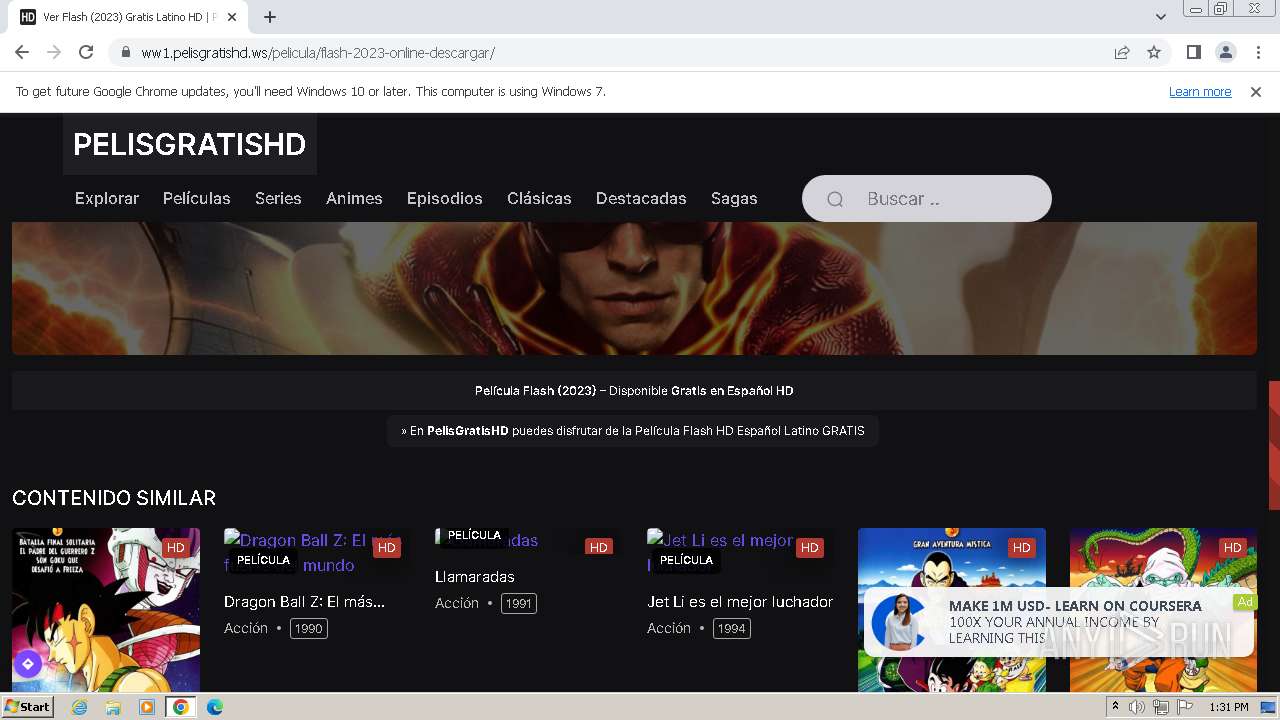Open the Explorar menu
This screenshot has height=720, width=1280.
[107, 198]
